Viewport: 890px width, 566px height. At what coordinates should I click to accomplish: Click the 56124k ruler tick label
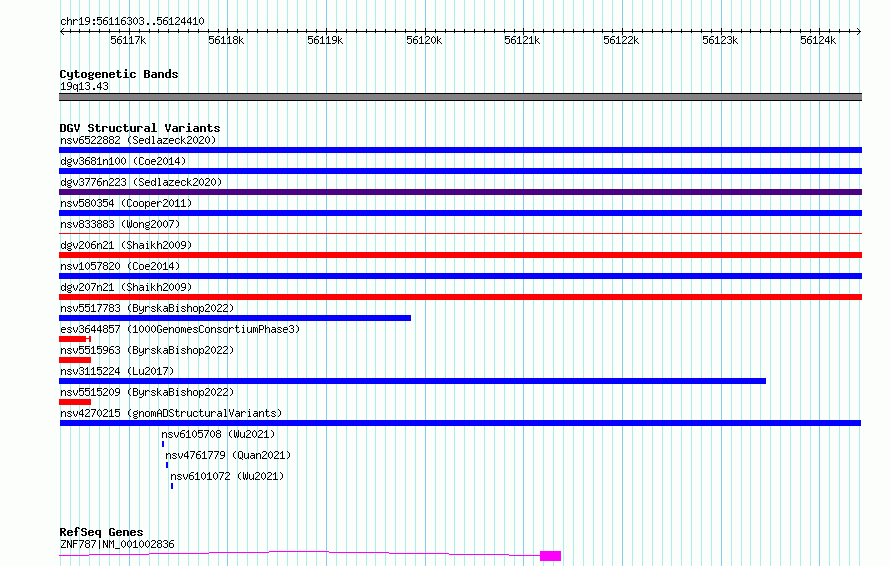(818, 40)
